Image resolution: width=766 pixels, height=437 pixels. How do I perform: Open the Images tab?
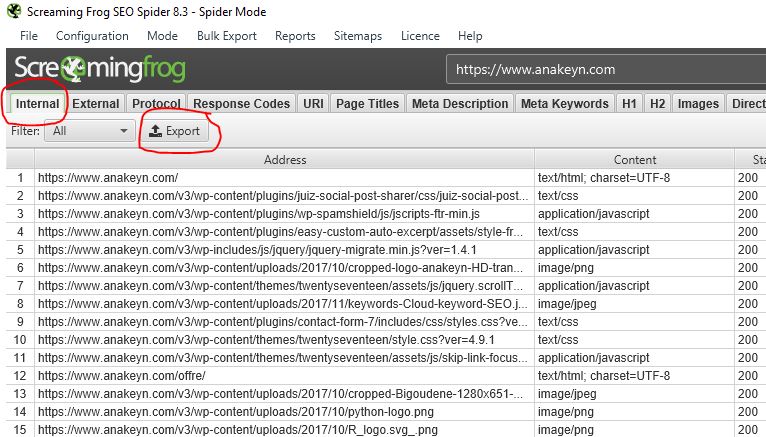tap(698, 104)
